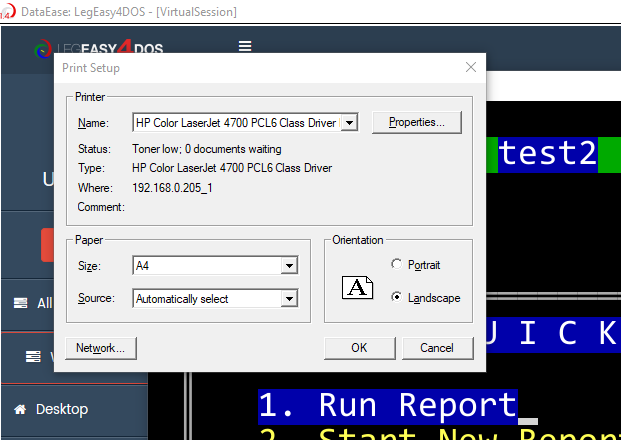Click the printer location '192.168.0.205_1'
The width and height of the screenshot is (621, 440).
172,188
